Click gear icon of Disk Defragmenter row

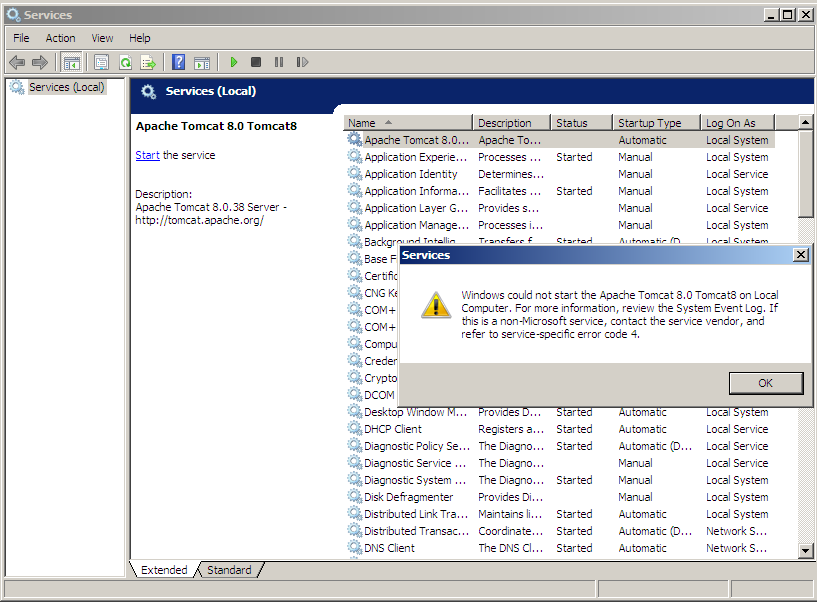(x=355, y=497)
